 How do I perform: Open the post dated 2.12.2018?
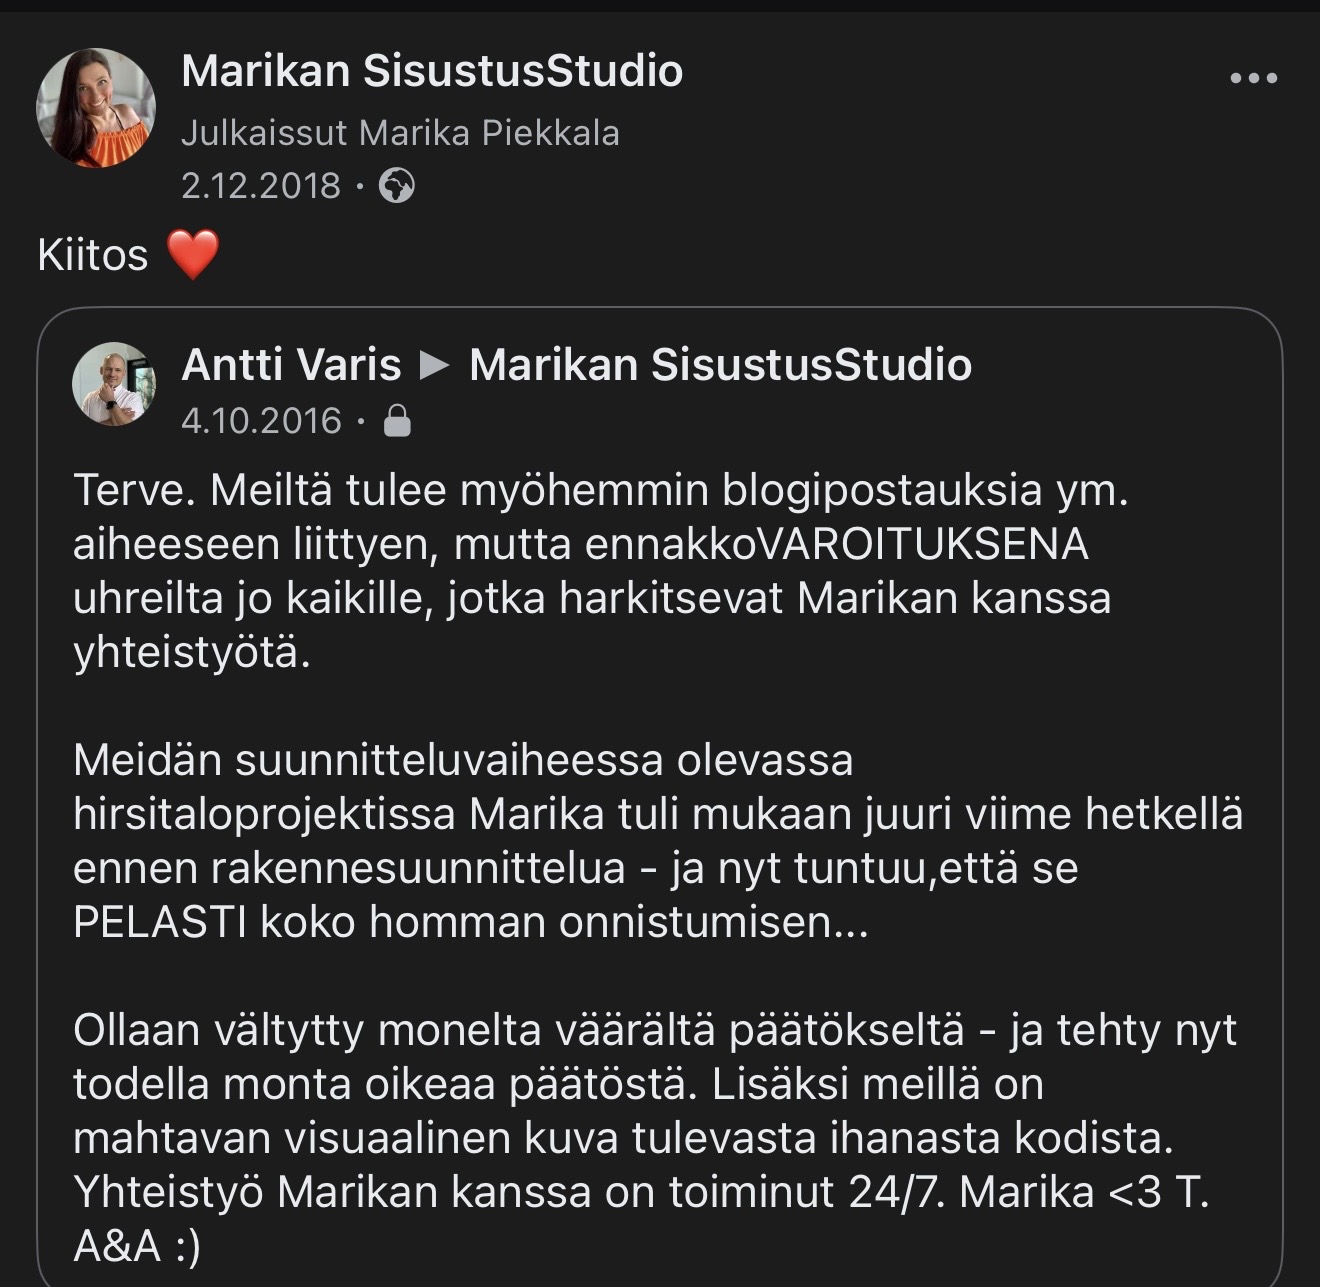(261, 186)
